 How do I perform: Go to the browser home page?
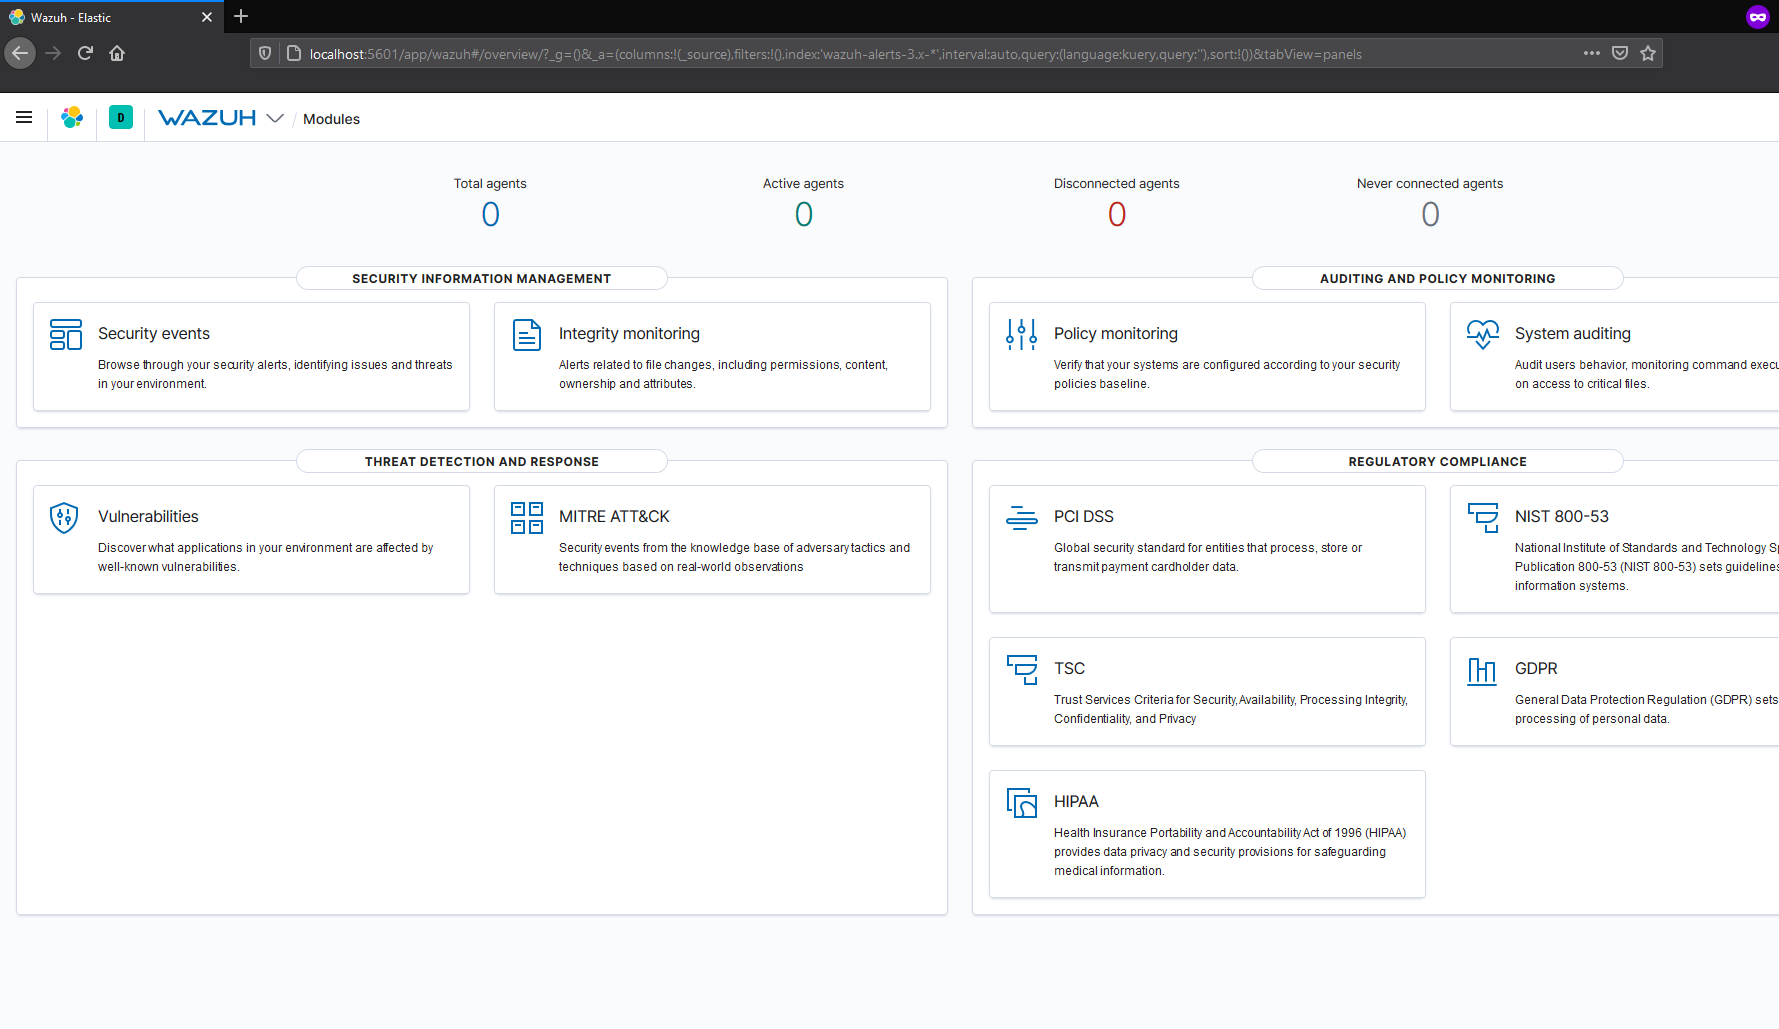click(117, 53)
